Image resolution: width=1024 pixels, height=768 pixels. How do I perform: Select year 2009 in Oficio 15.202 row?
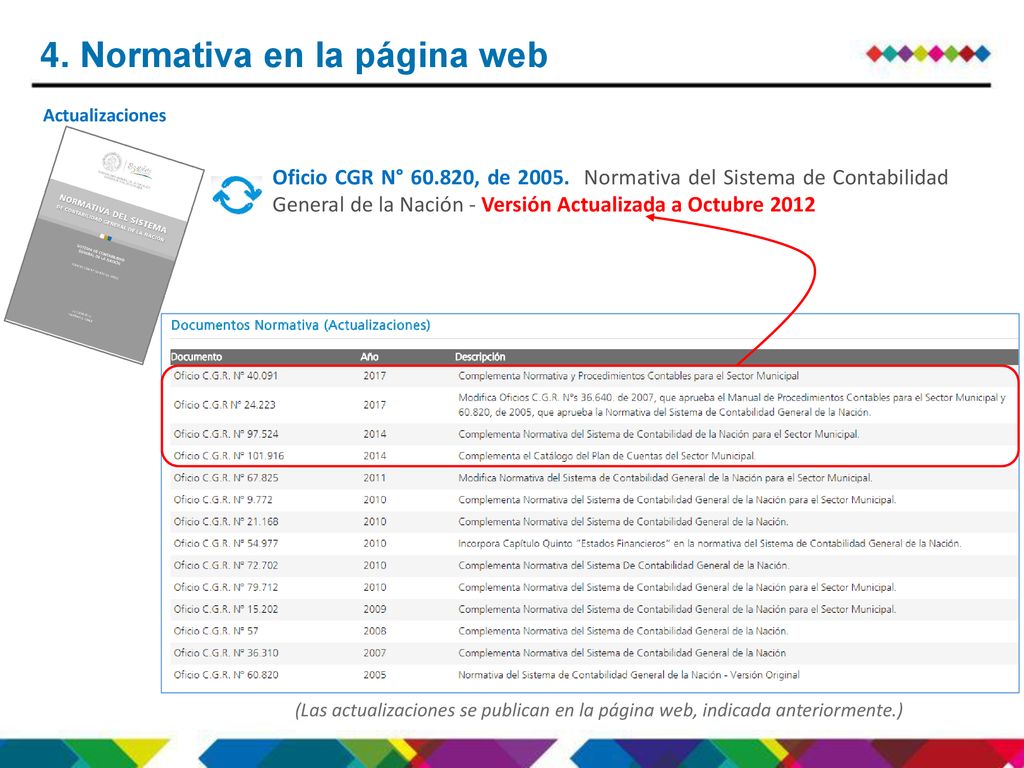pyautogui.click(x=374, y=609)
